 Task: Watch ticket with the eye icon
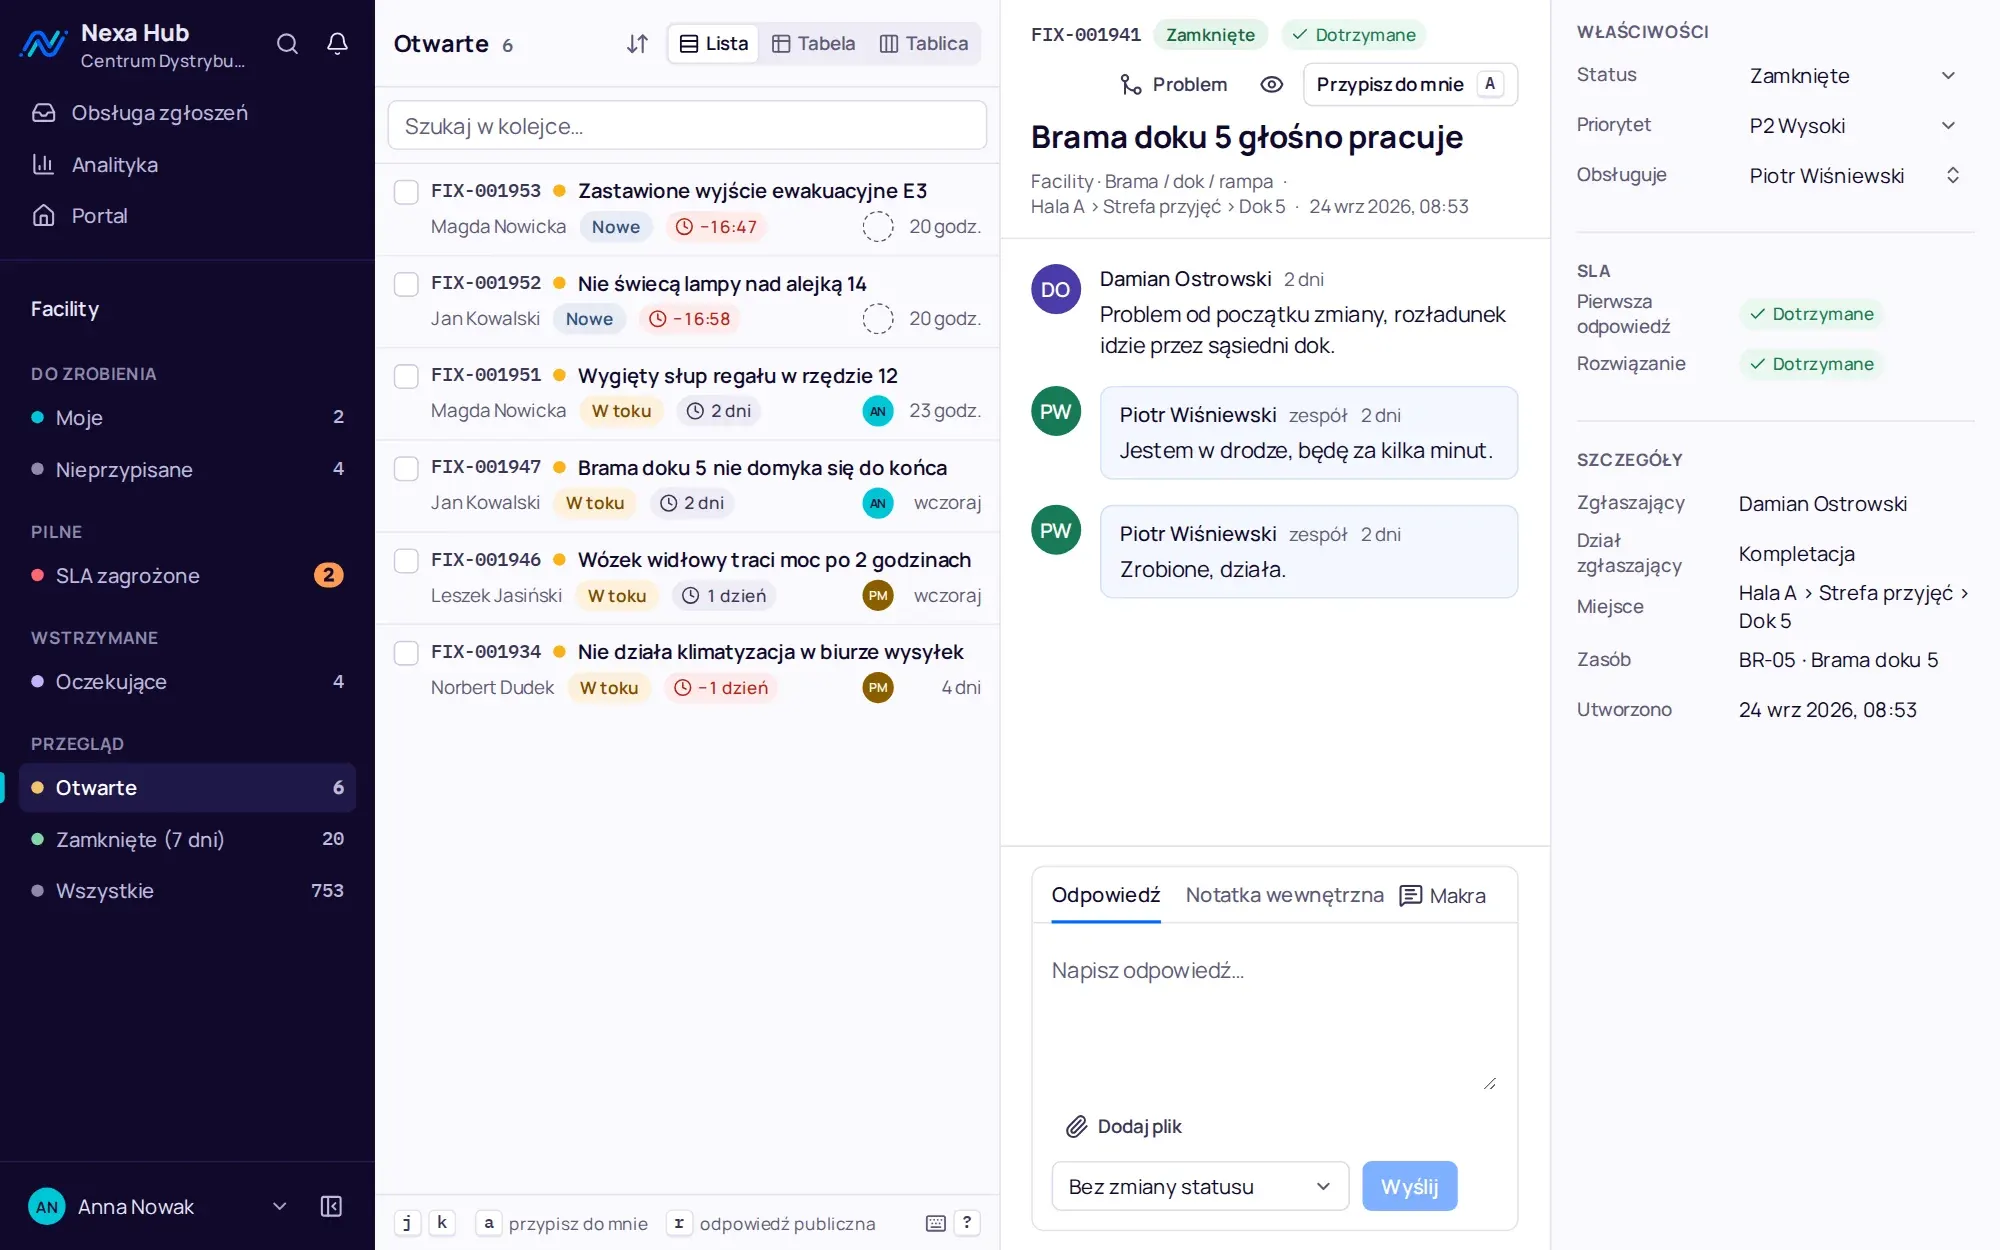click(1271, 85)
